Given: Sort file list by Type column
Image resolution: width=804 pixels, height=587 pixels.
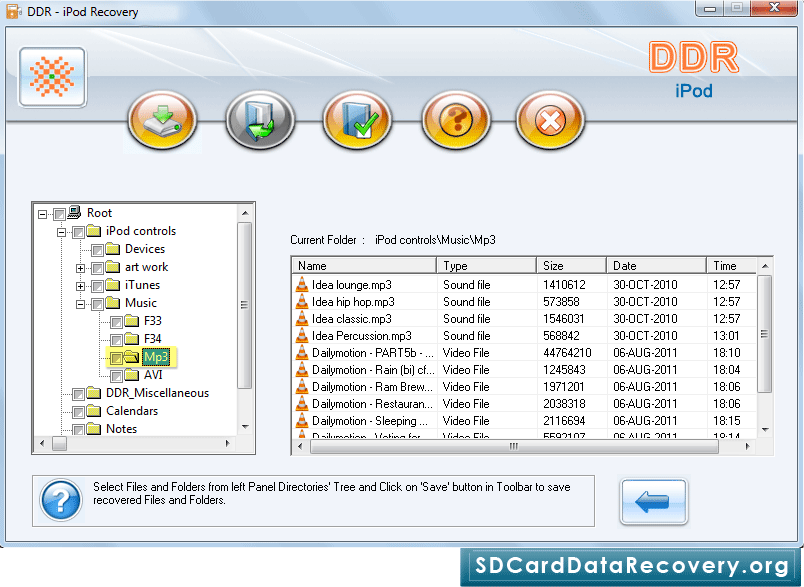Looking at the screenshot, I should pos(487,266).
